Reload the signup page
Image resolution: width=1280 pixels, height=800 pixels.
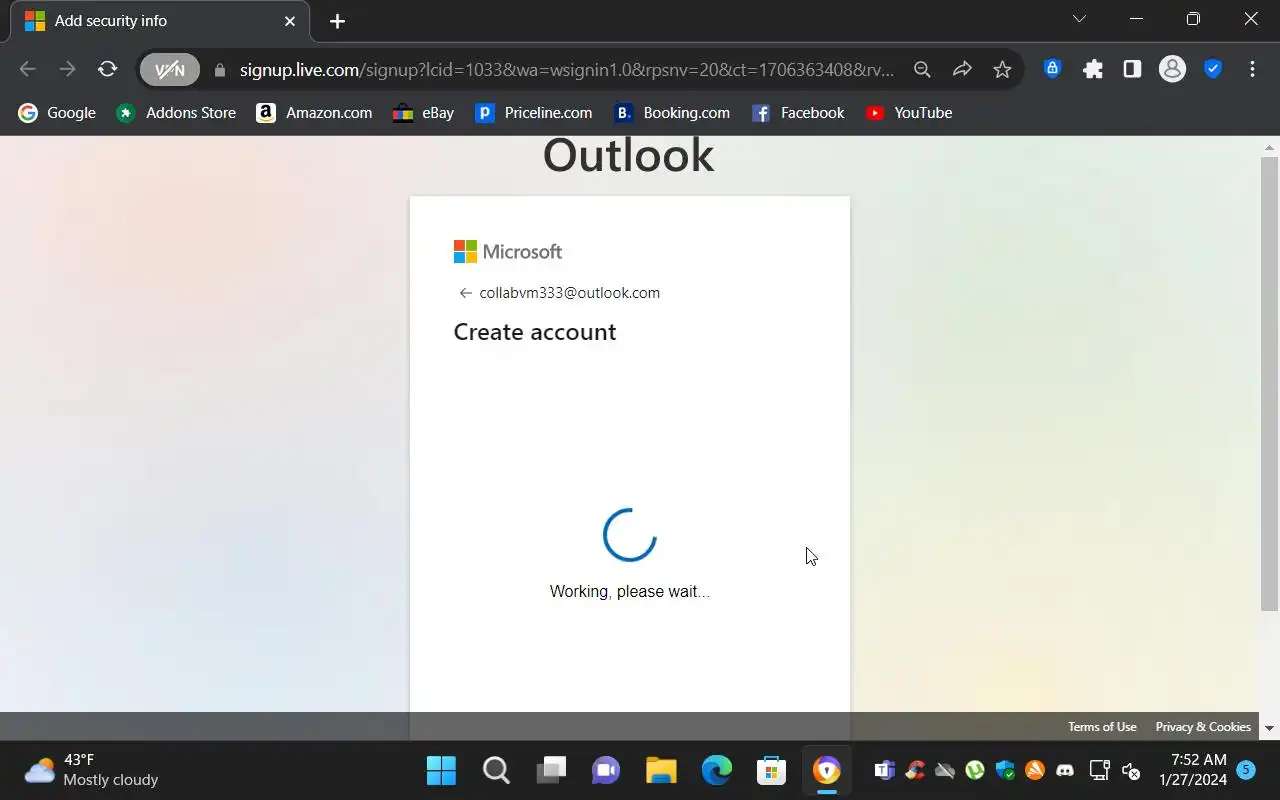pyautogui.click(x=107, y=69)
